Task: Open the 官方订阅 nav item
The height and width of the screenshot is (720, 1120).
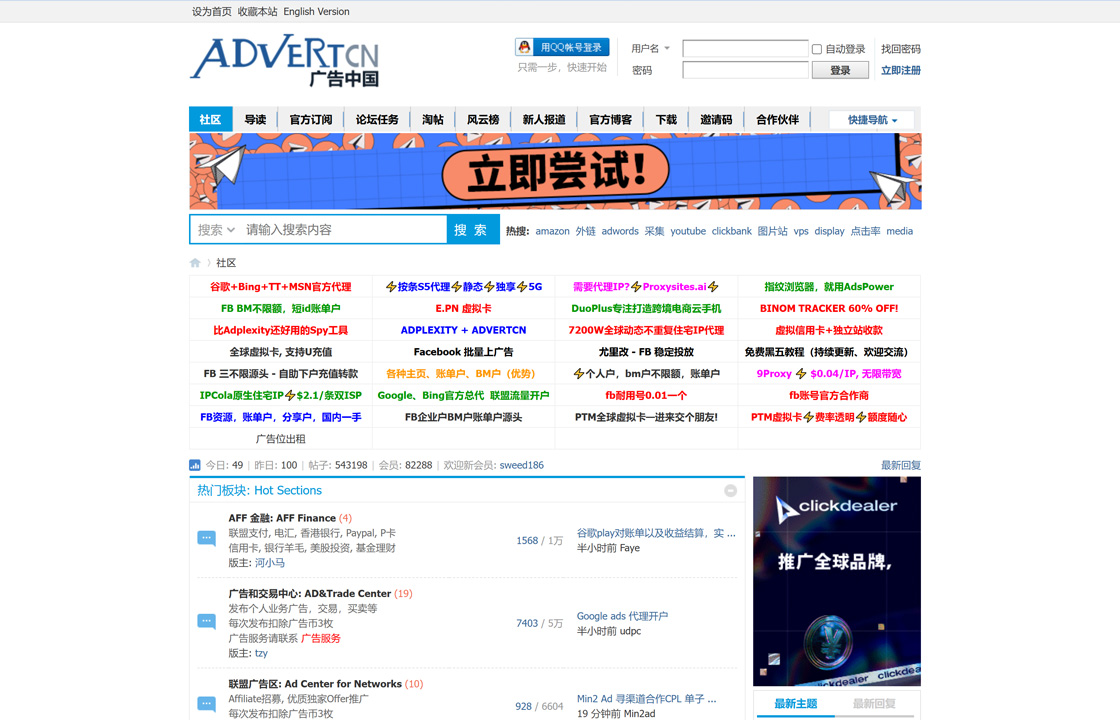Action: tap(311, 119)
